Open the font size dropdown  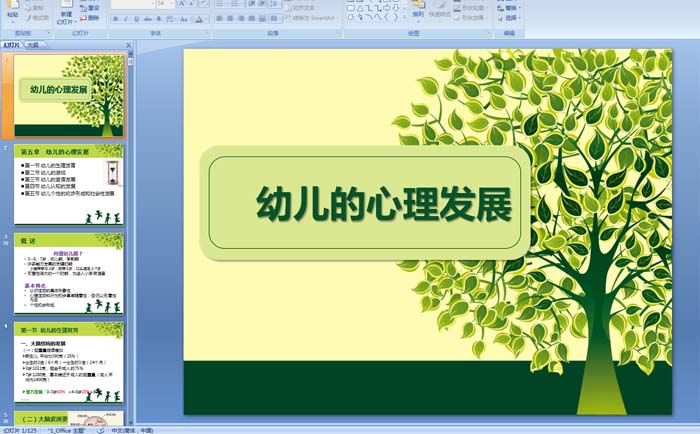point(171,4)
